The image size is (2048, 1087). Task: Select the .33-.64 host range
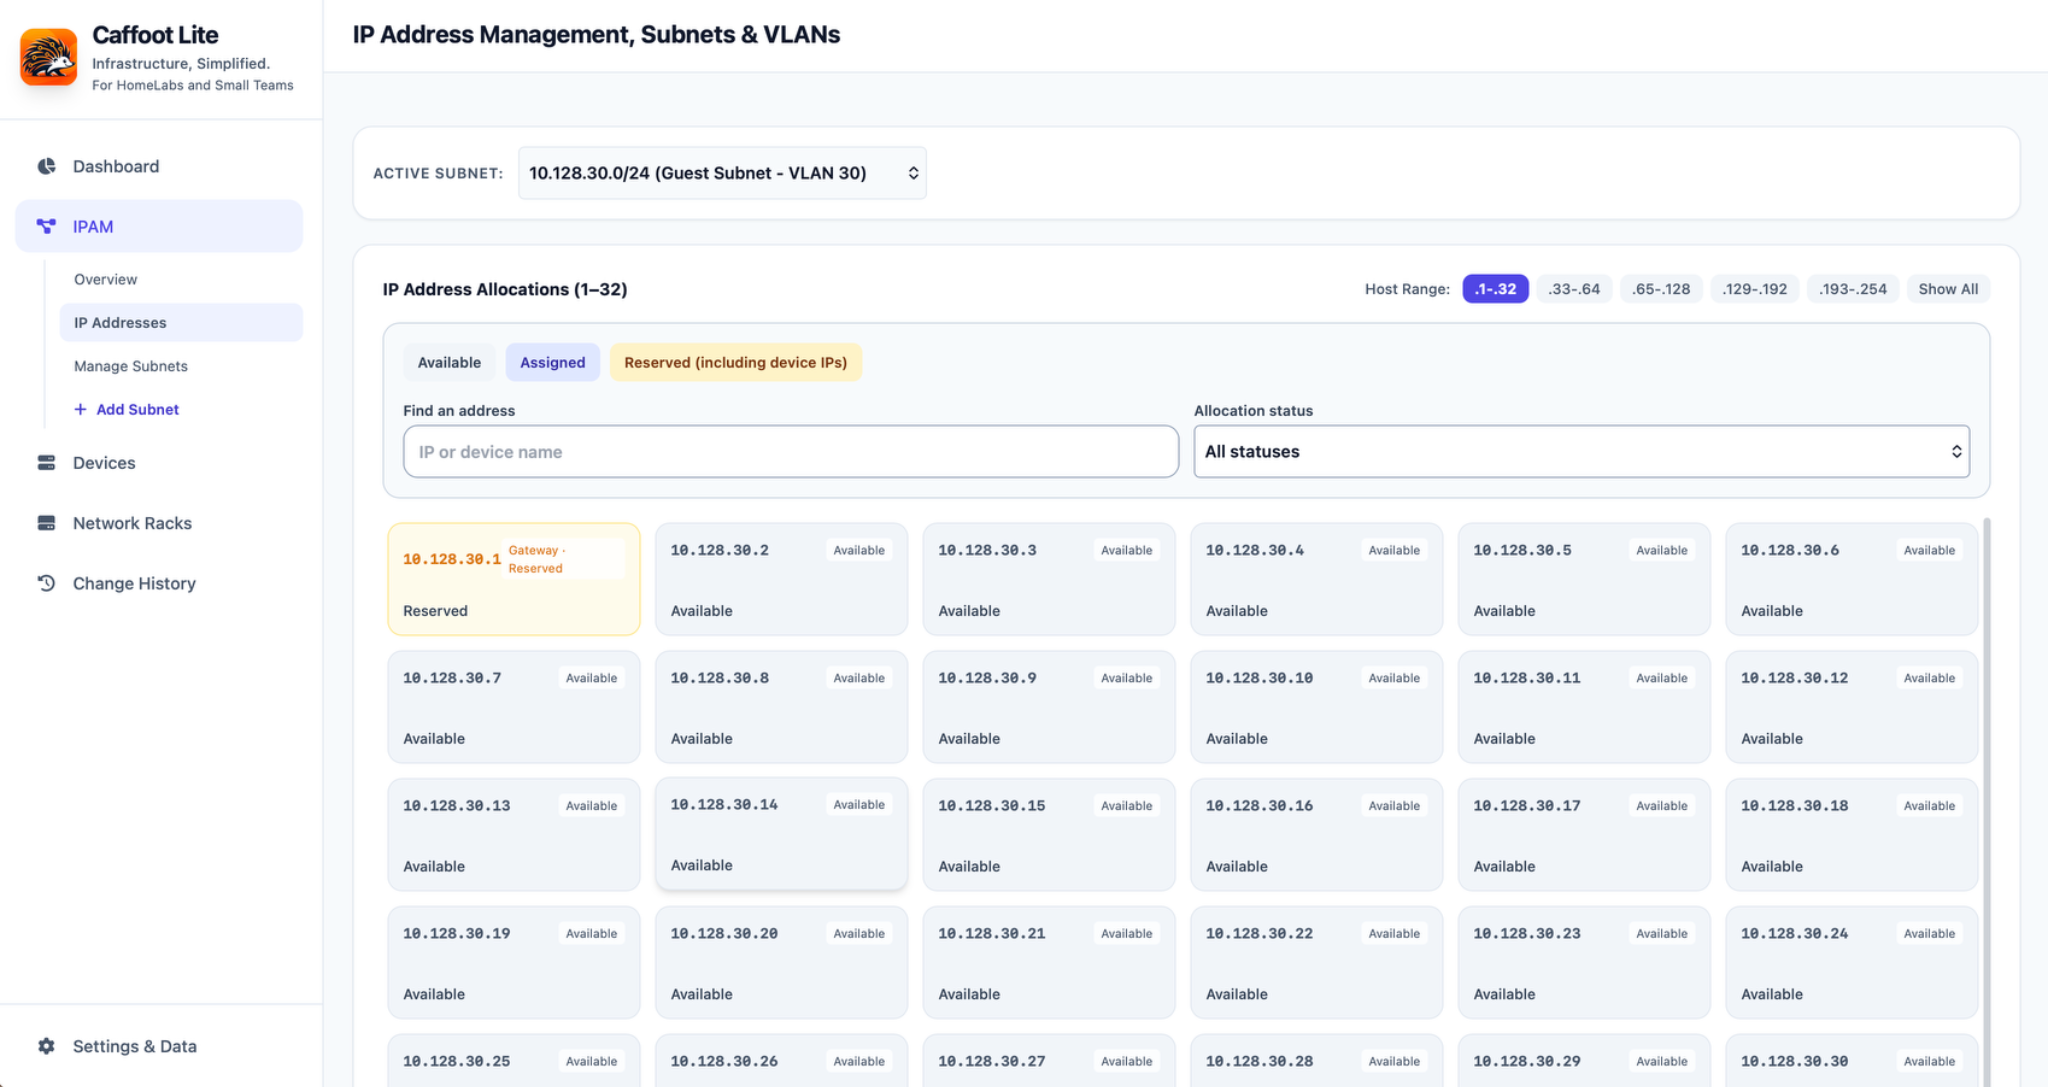(x=1574, y=289)
